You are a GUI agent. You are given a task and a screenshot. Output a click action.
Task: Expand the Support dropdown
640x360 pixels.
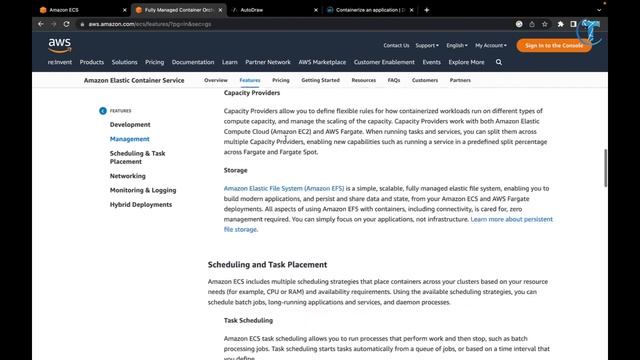point(427,45)
